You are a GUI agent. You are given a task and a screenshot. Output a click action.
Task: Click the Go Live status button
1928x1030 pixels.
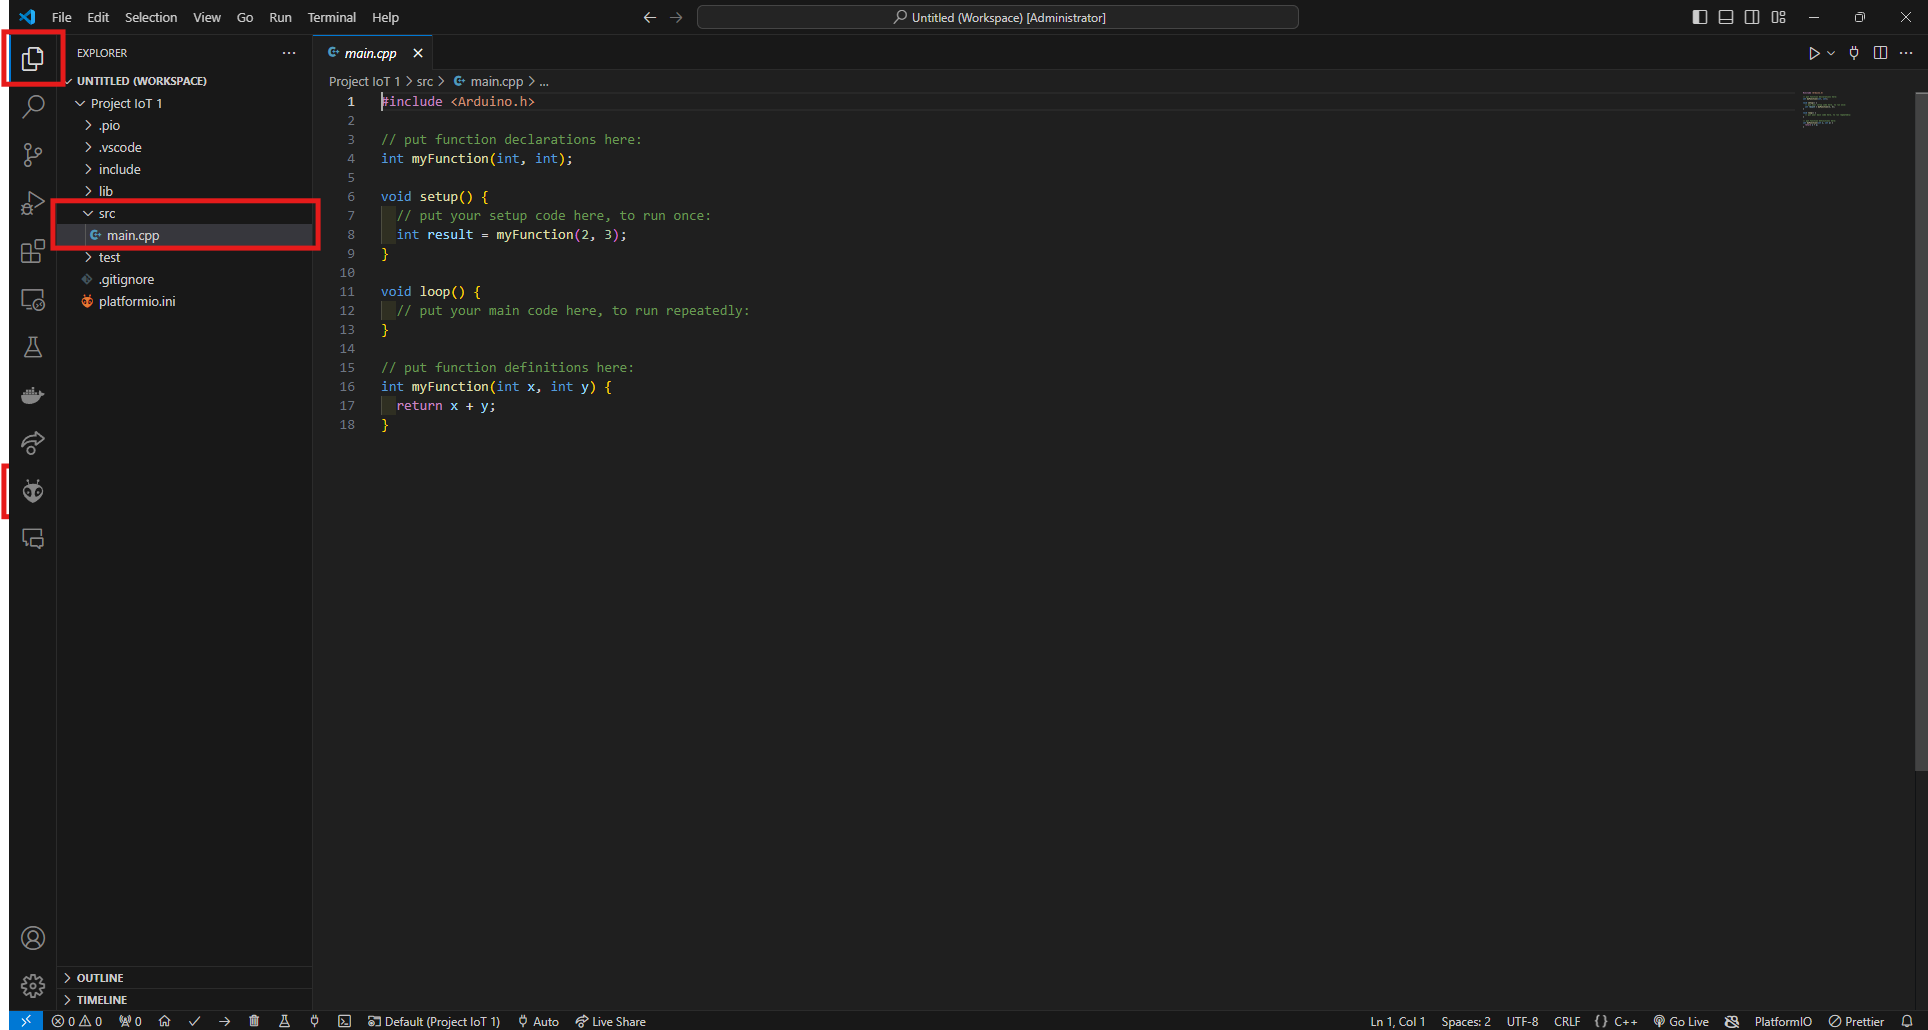point(1682,1021)
